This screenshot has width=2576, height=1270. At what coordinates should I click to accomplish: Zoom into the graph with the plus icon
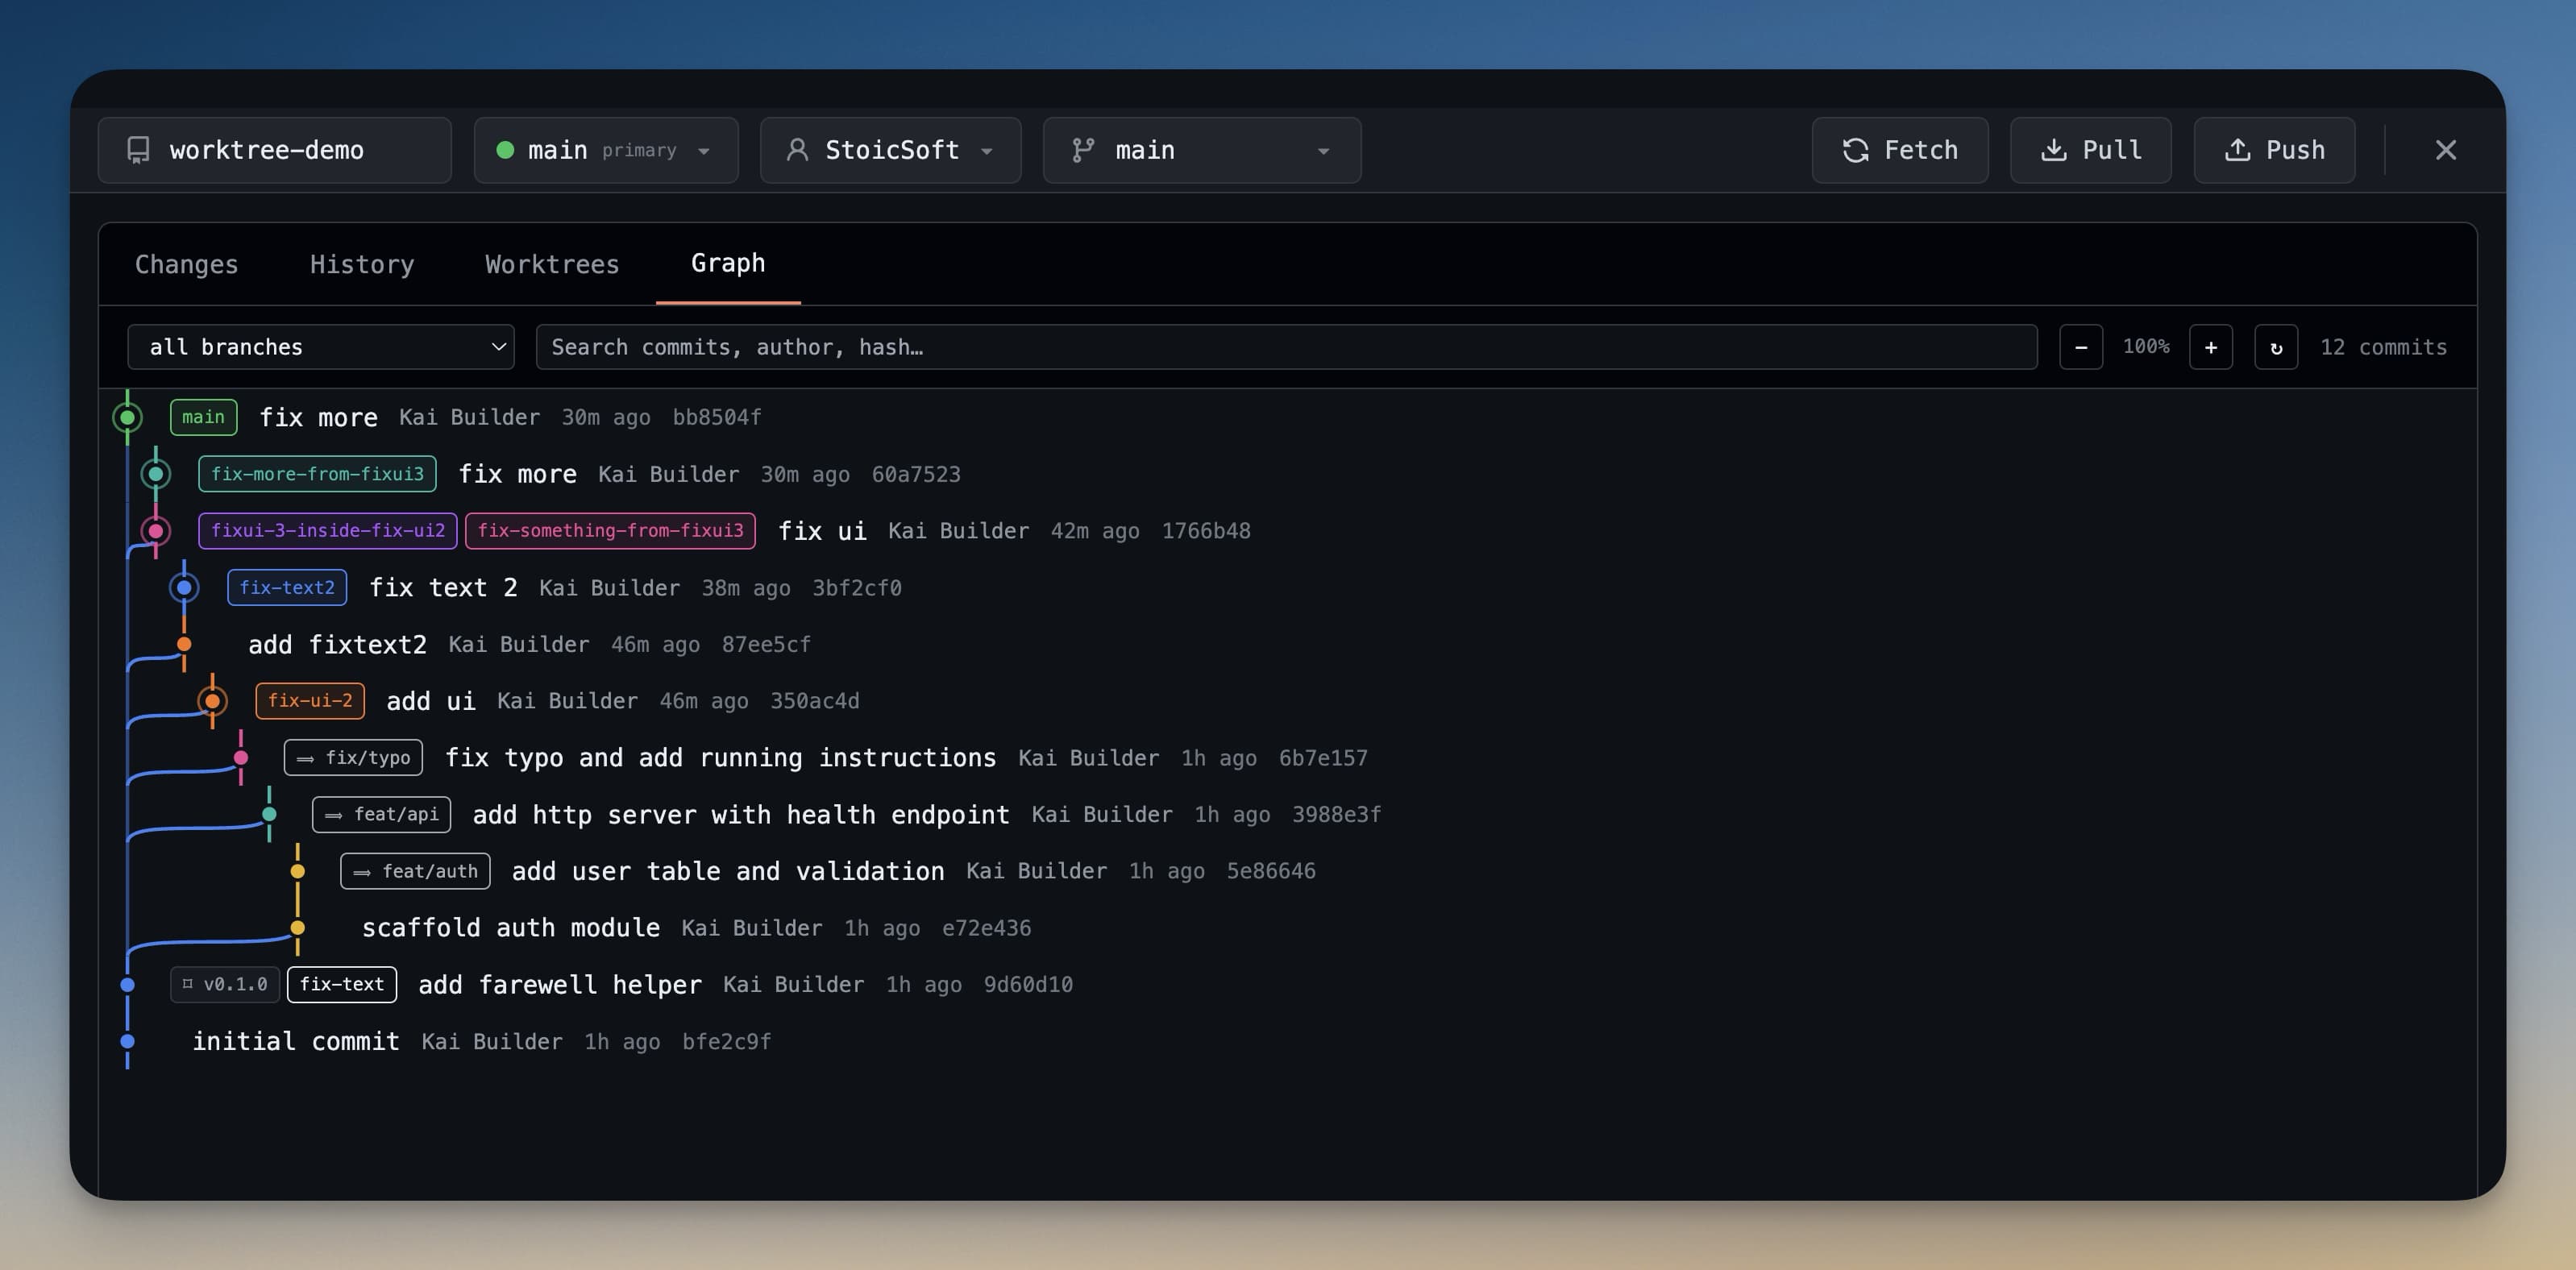pos(2211,347)
